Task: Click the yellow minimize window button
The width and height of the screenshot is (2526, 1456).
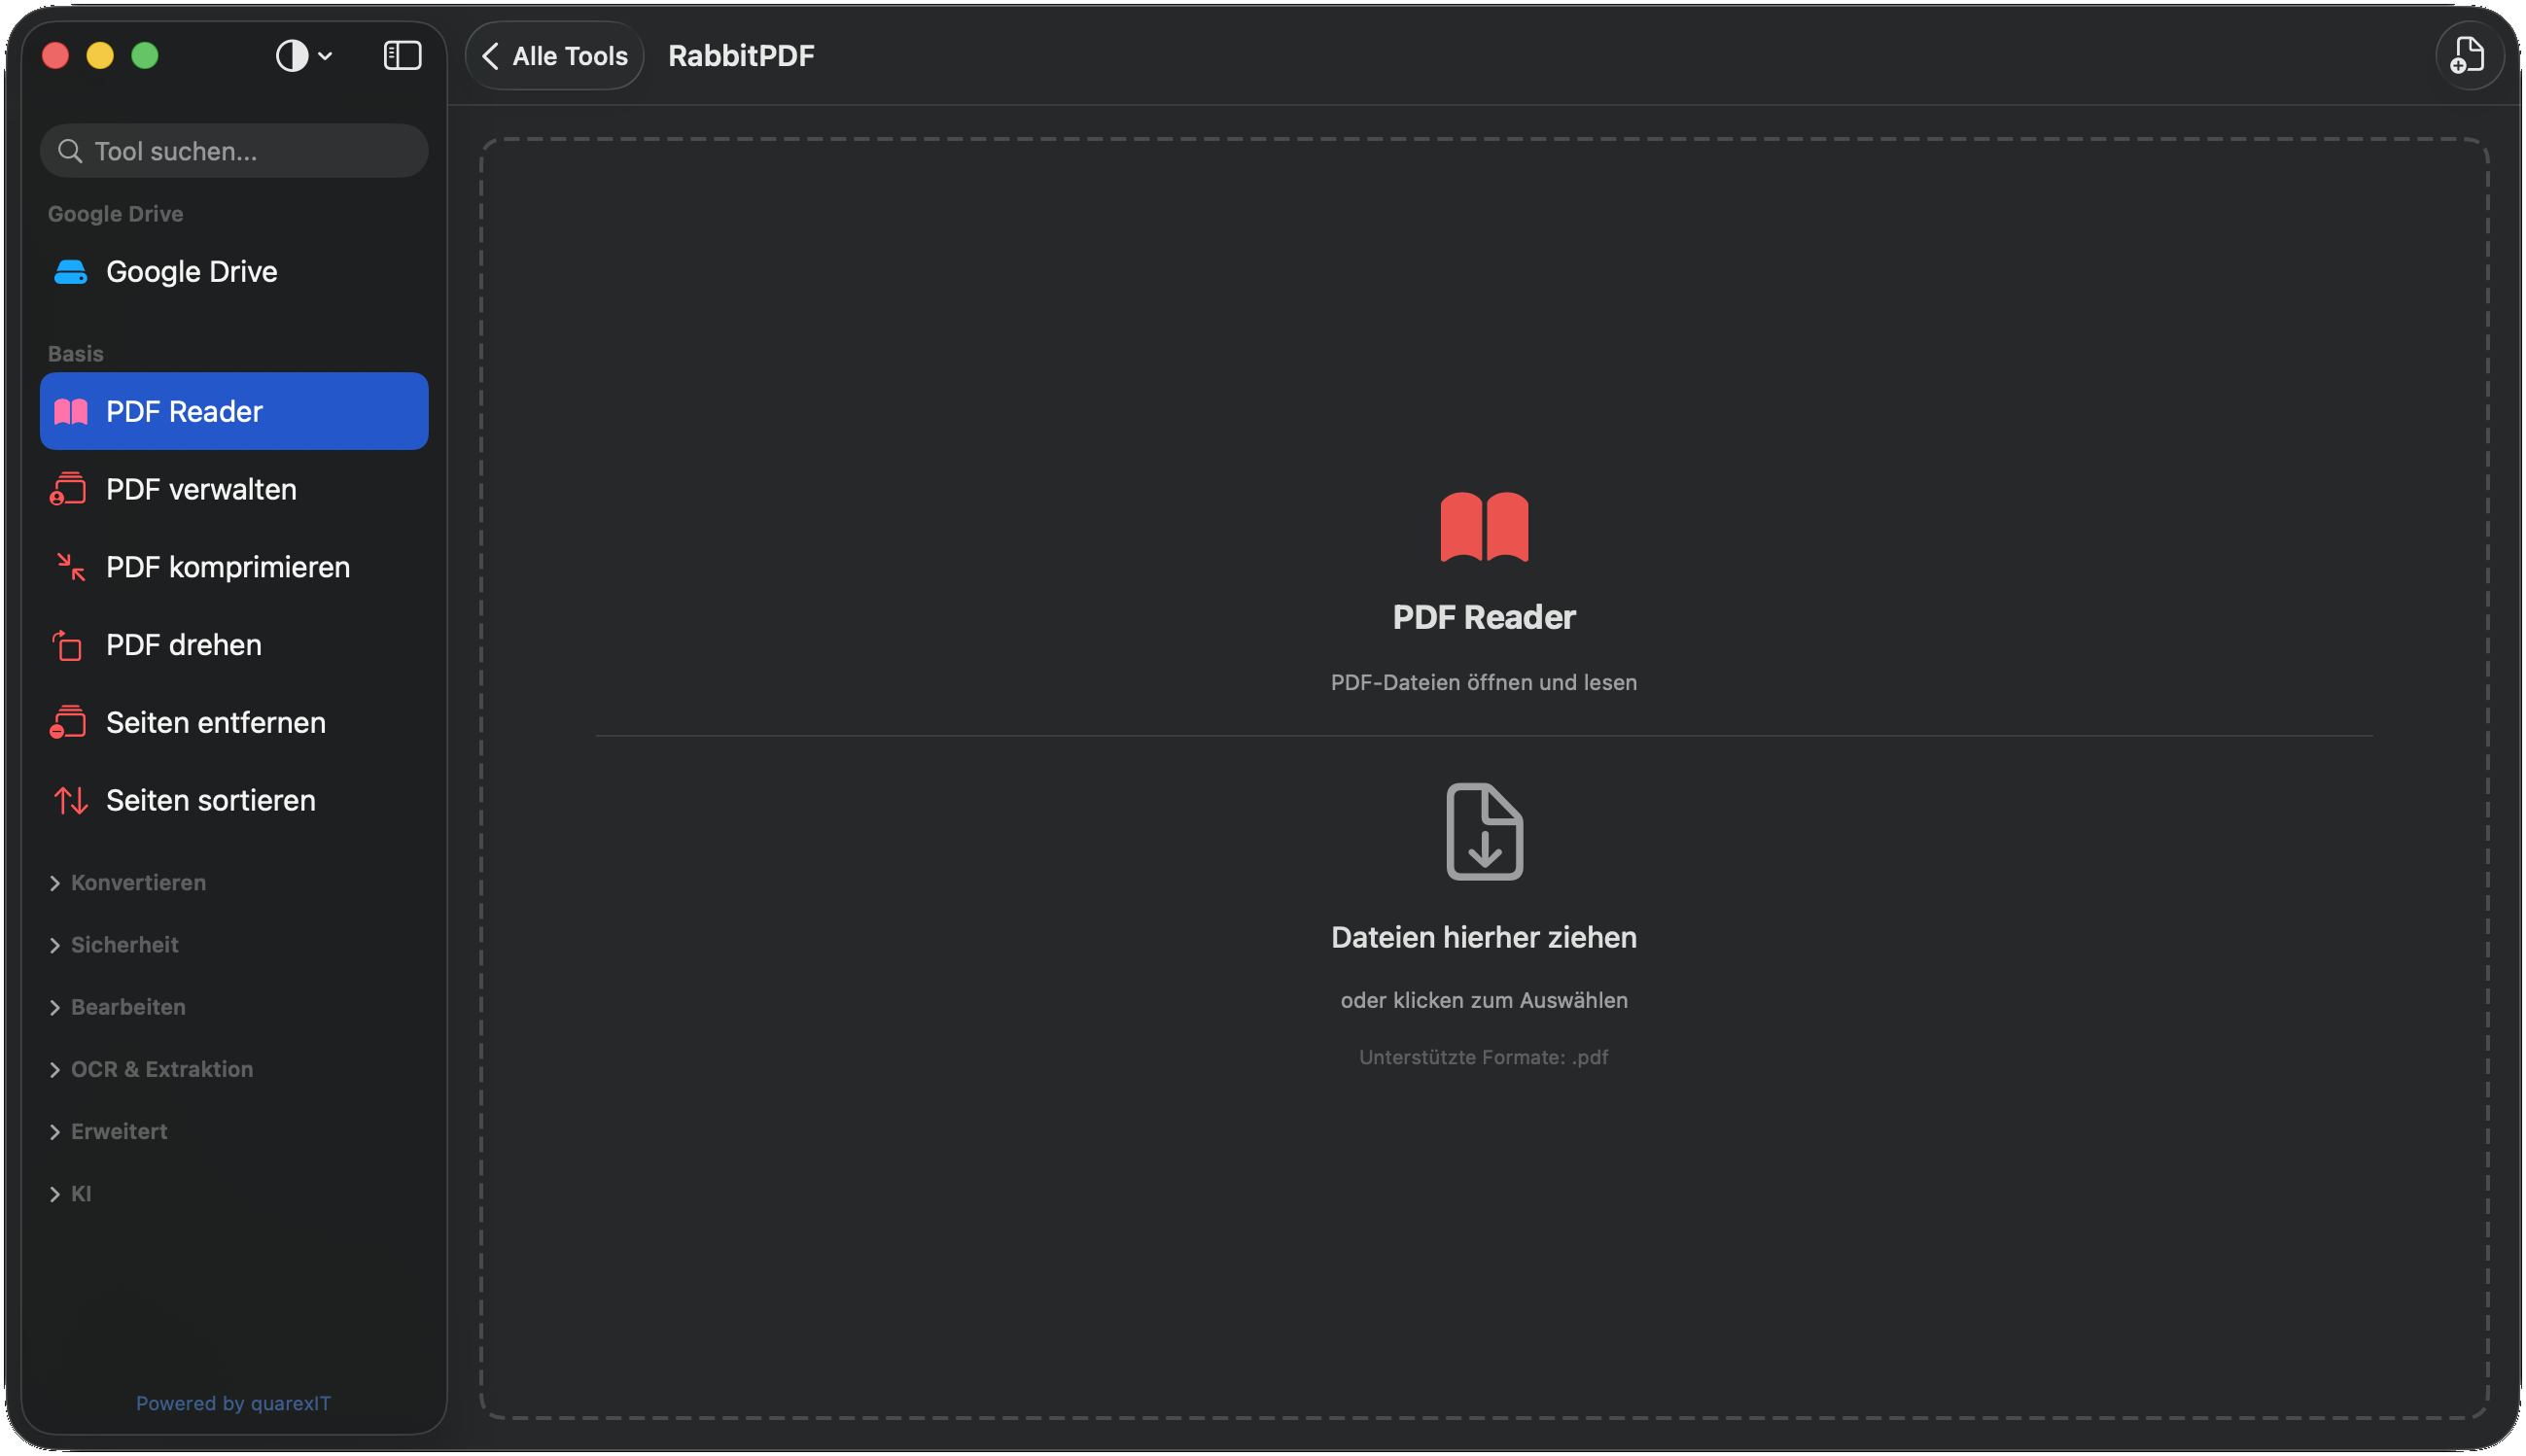Action: click(x=100, y=56)
